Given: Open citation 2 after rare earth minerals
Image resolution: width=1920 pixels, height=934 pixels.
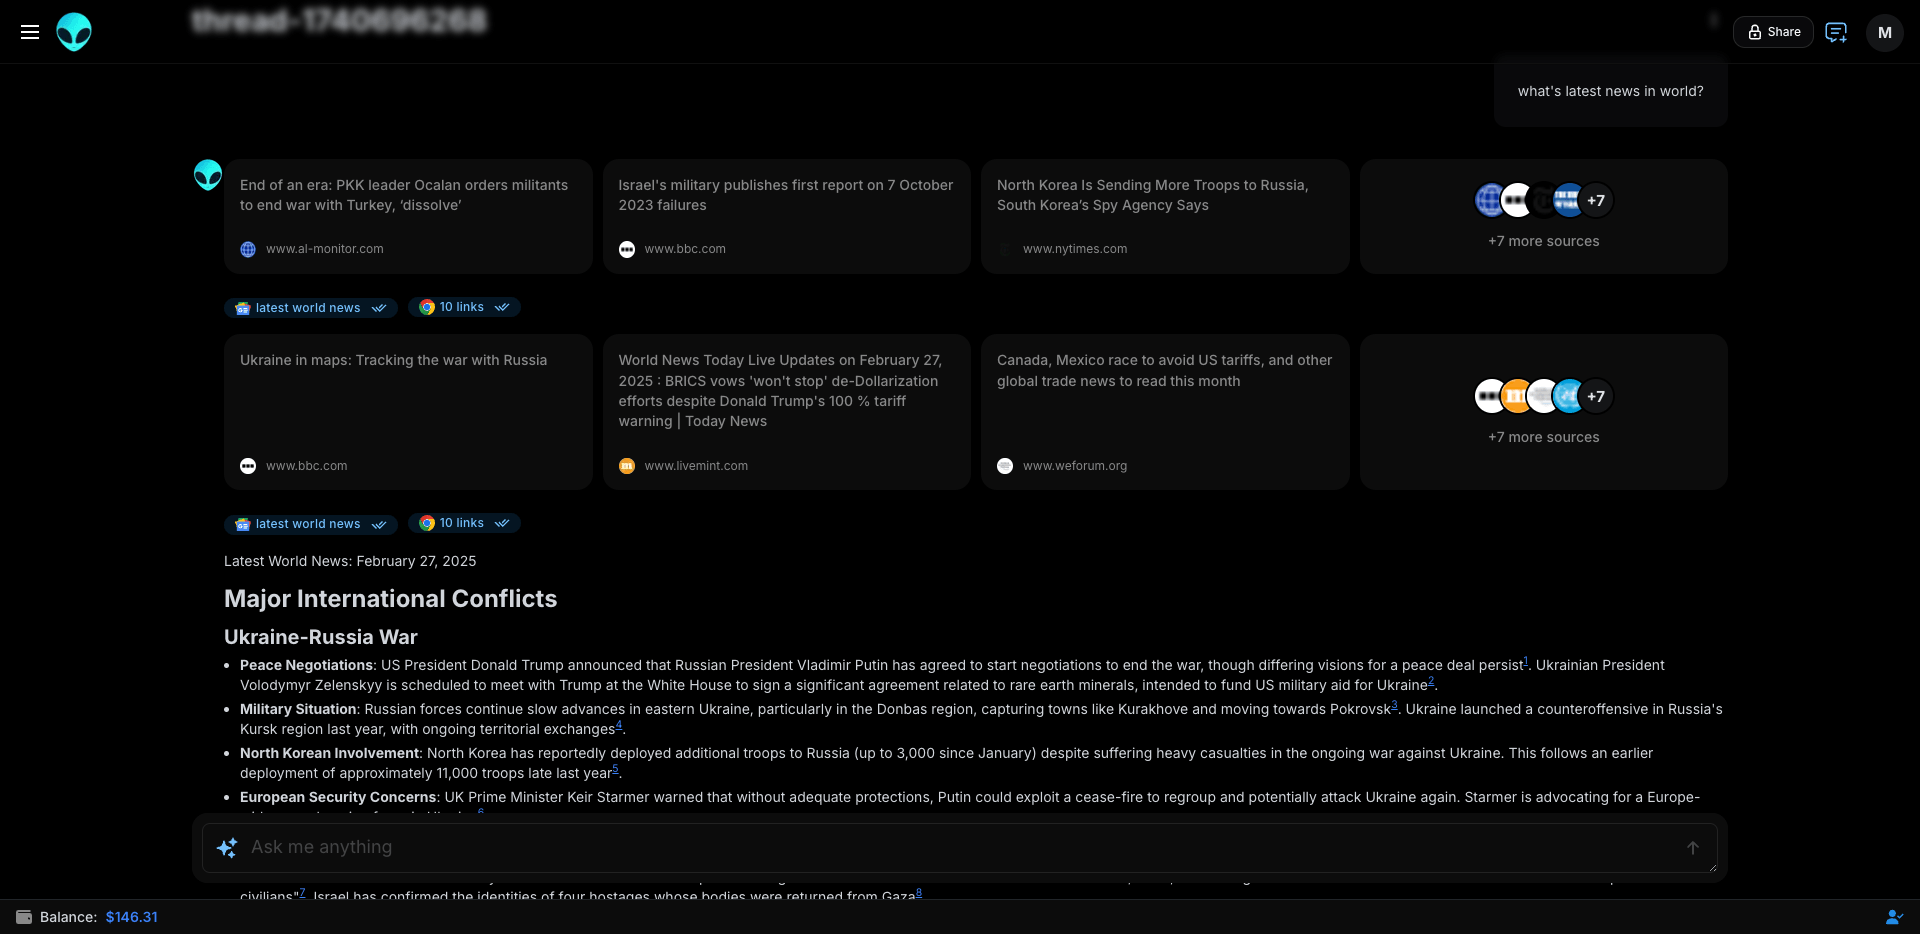Looking at the screenshot, I should click(1431, 681).
